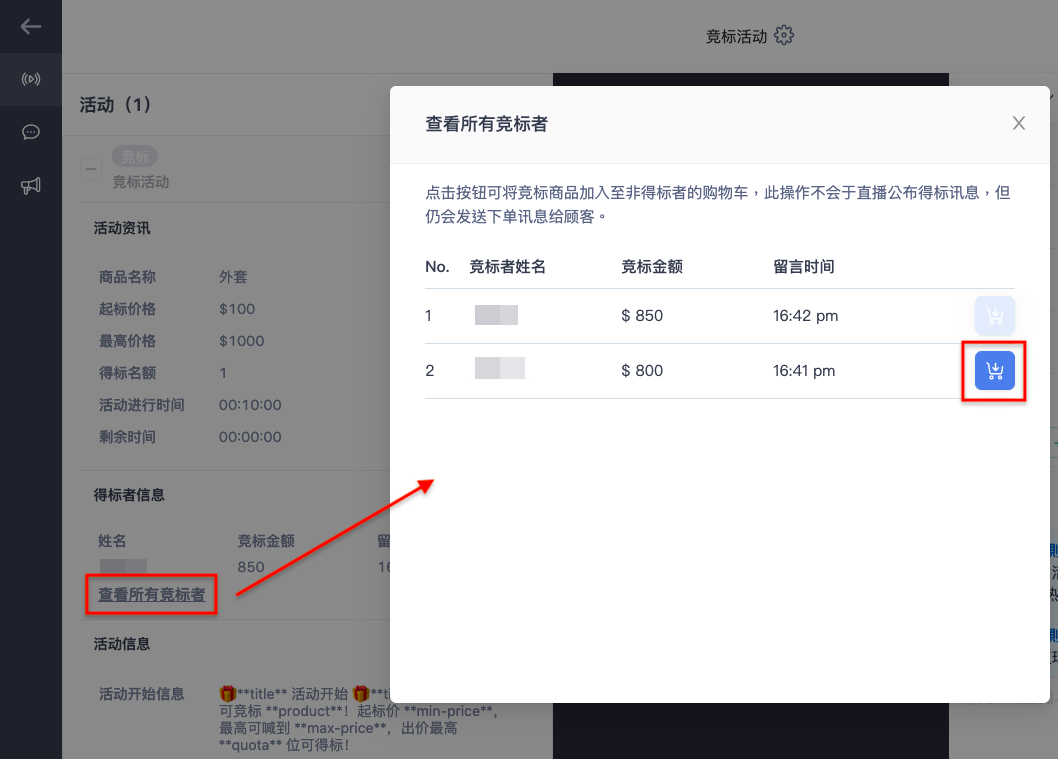Click the disabled cart button for $850 bidder
This screenshot has width=1058, height=759.
pos(994,316)
